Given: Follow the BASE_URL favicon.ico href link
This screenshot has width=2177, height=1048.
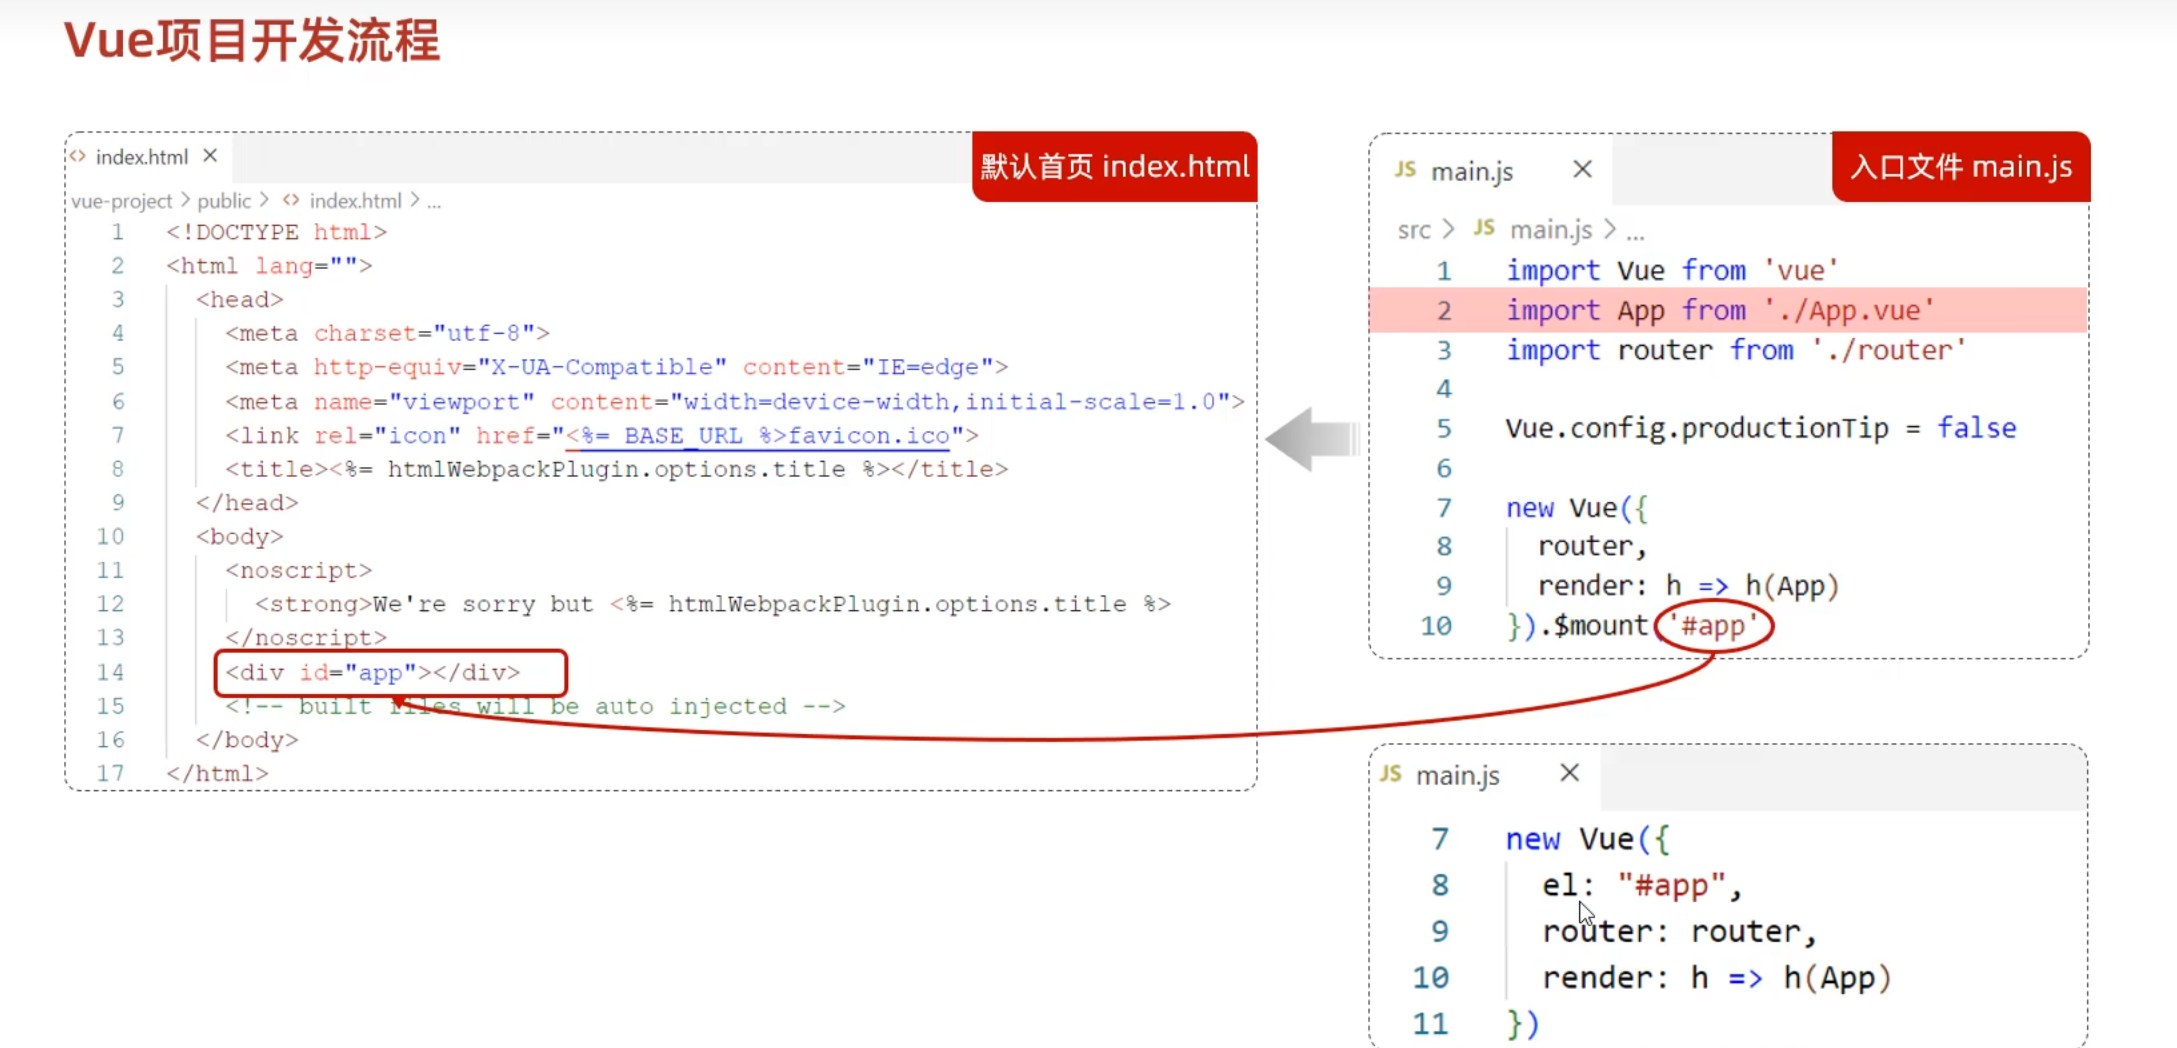Looking at the screenshot, I should point(757,436).
